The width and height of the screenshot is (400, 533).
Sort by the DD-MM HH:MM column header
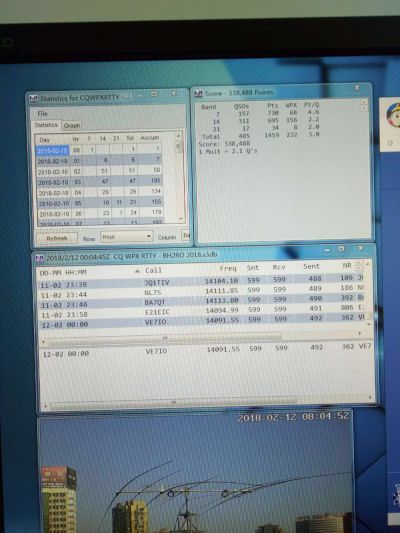(x=63, y=273)
